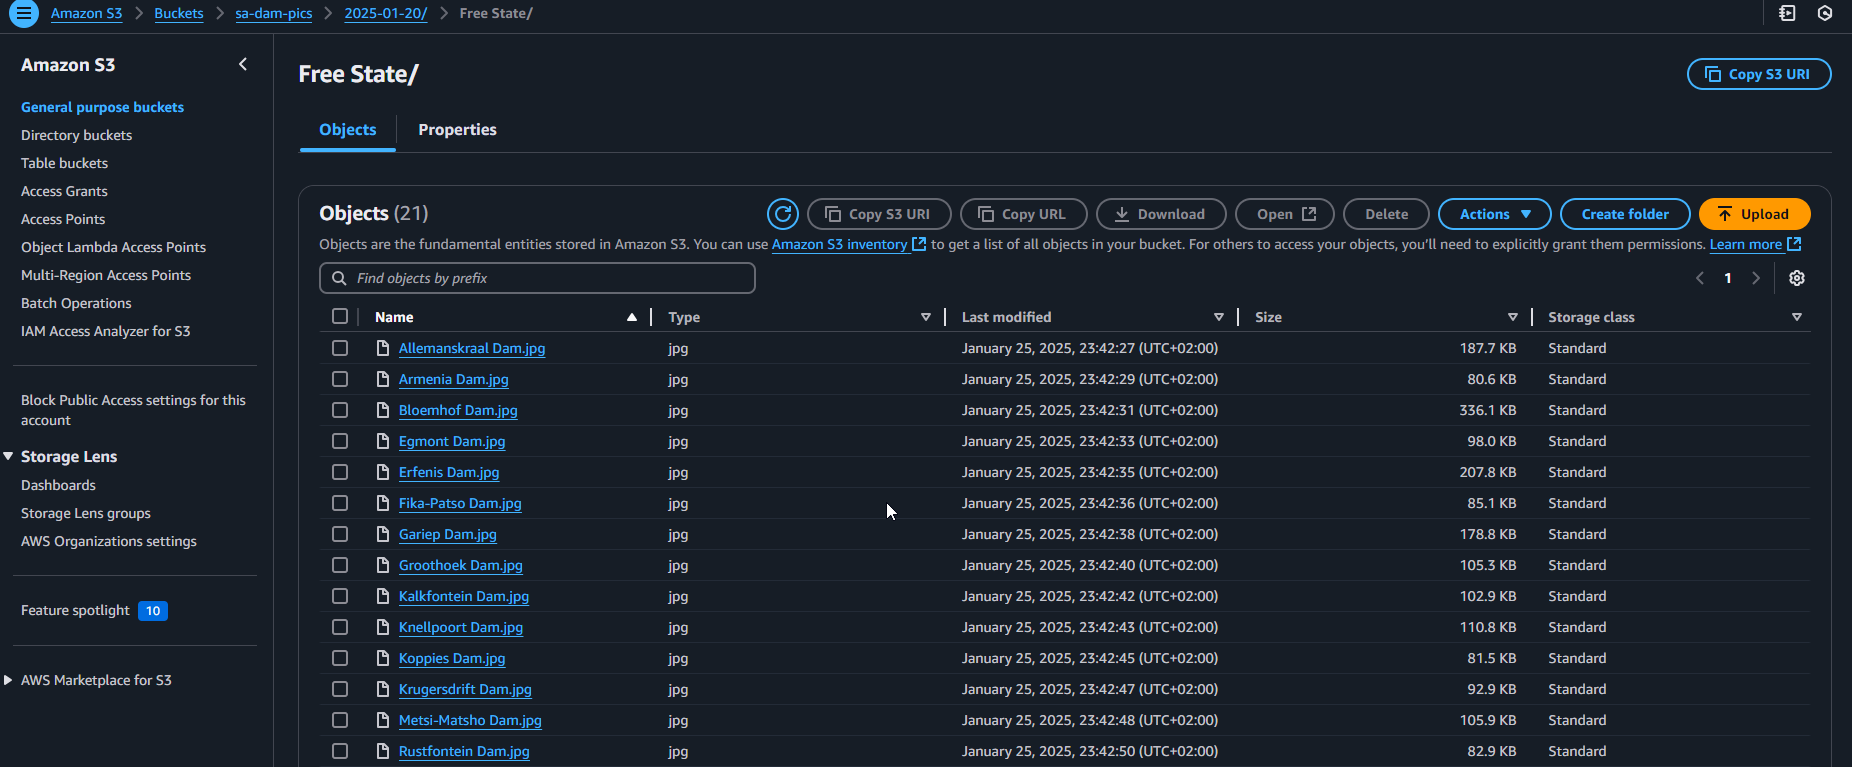Select the checkbox for Krugersdrift Dam.jpg
1852x767 pixels.
[340, 689]
